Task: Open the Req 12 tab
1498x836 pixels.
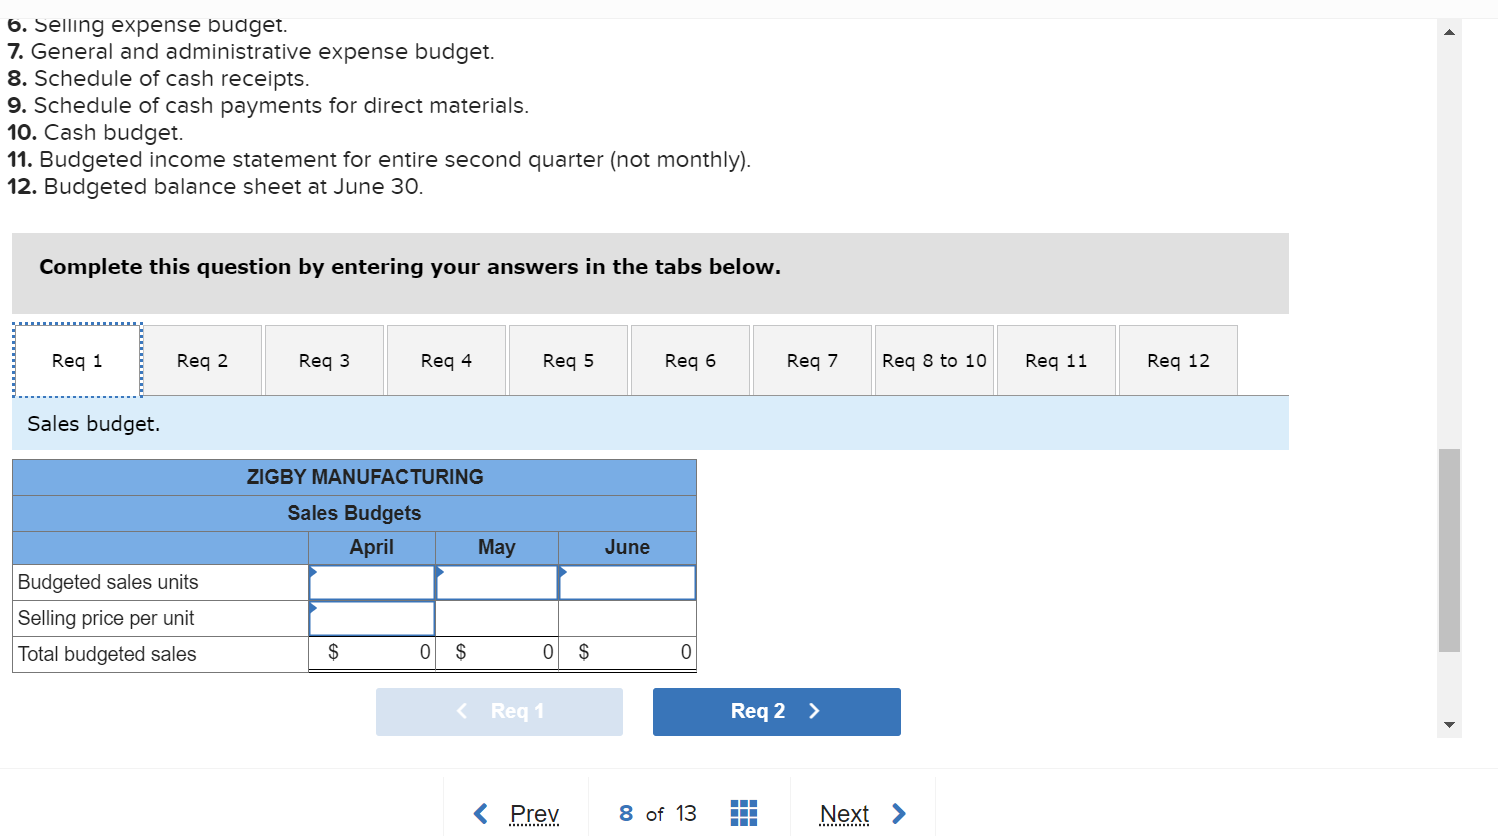Action: 1177,360
